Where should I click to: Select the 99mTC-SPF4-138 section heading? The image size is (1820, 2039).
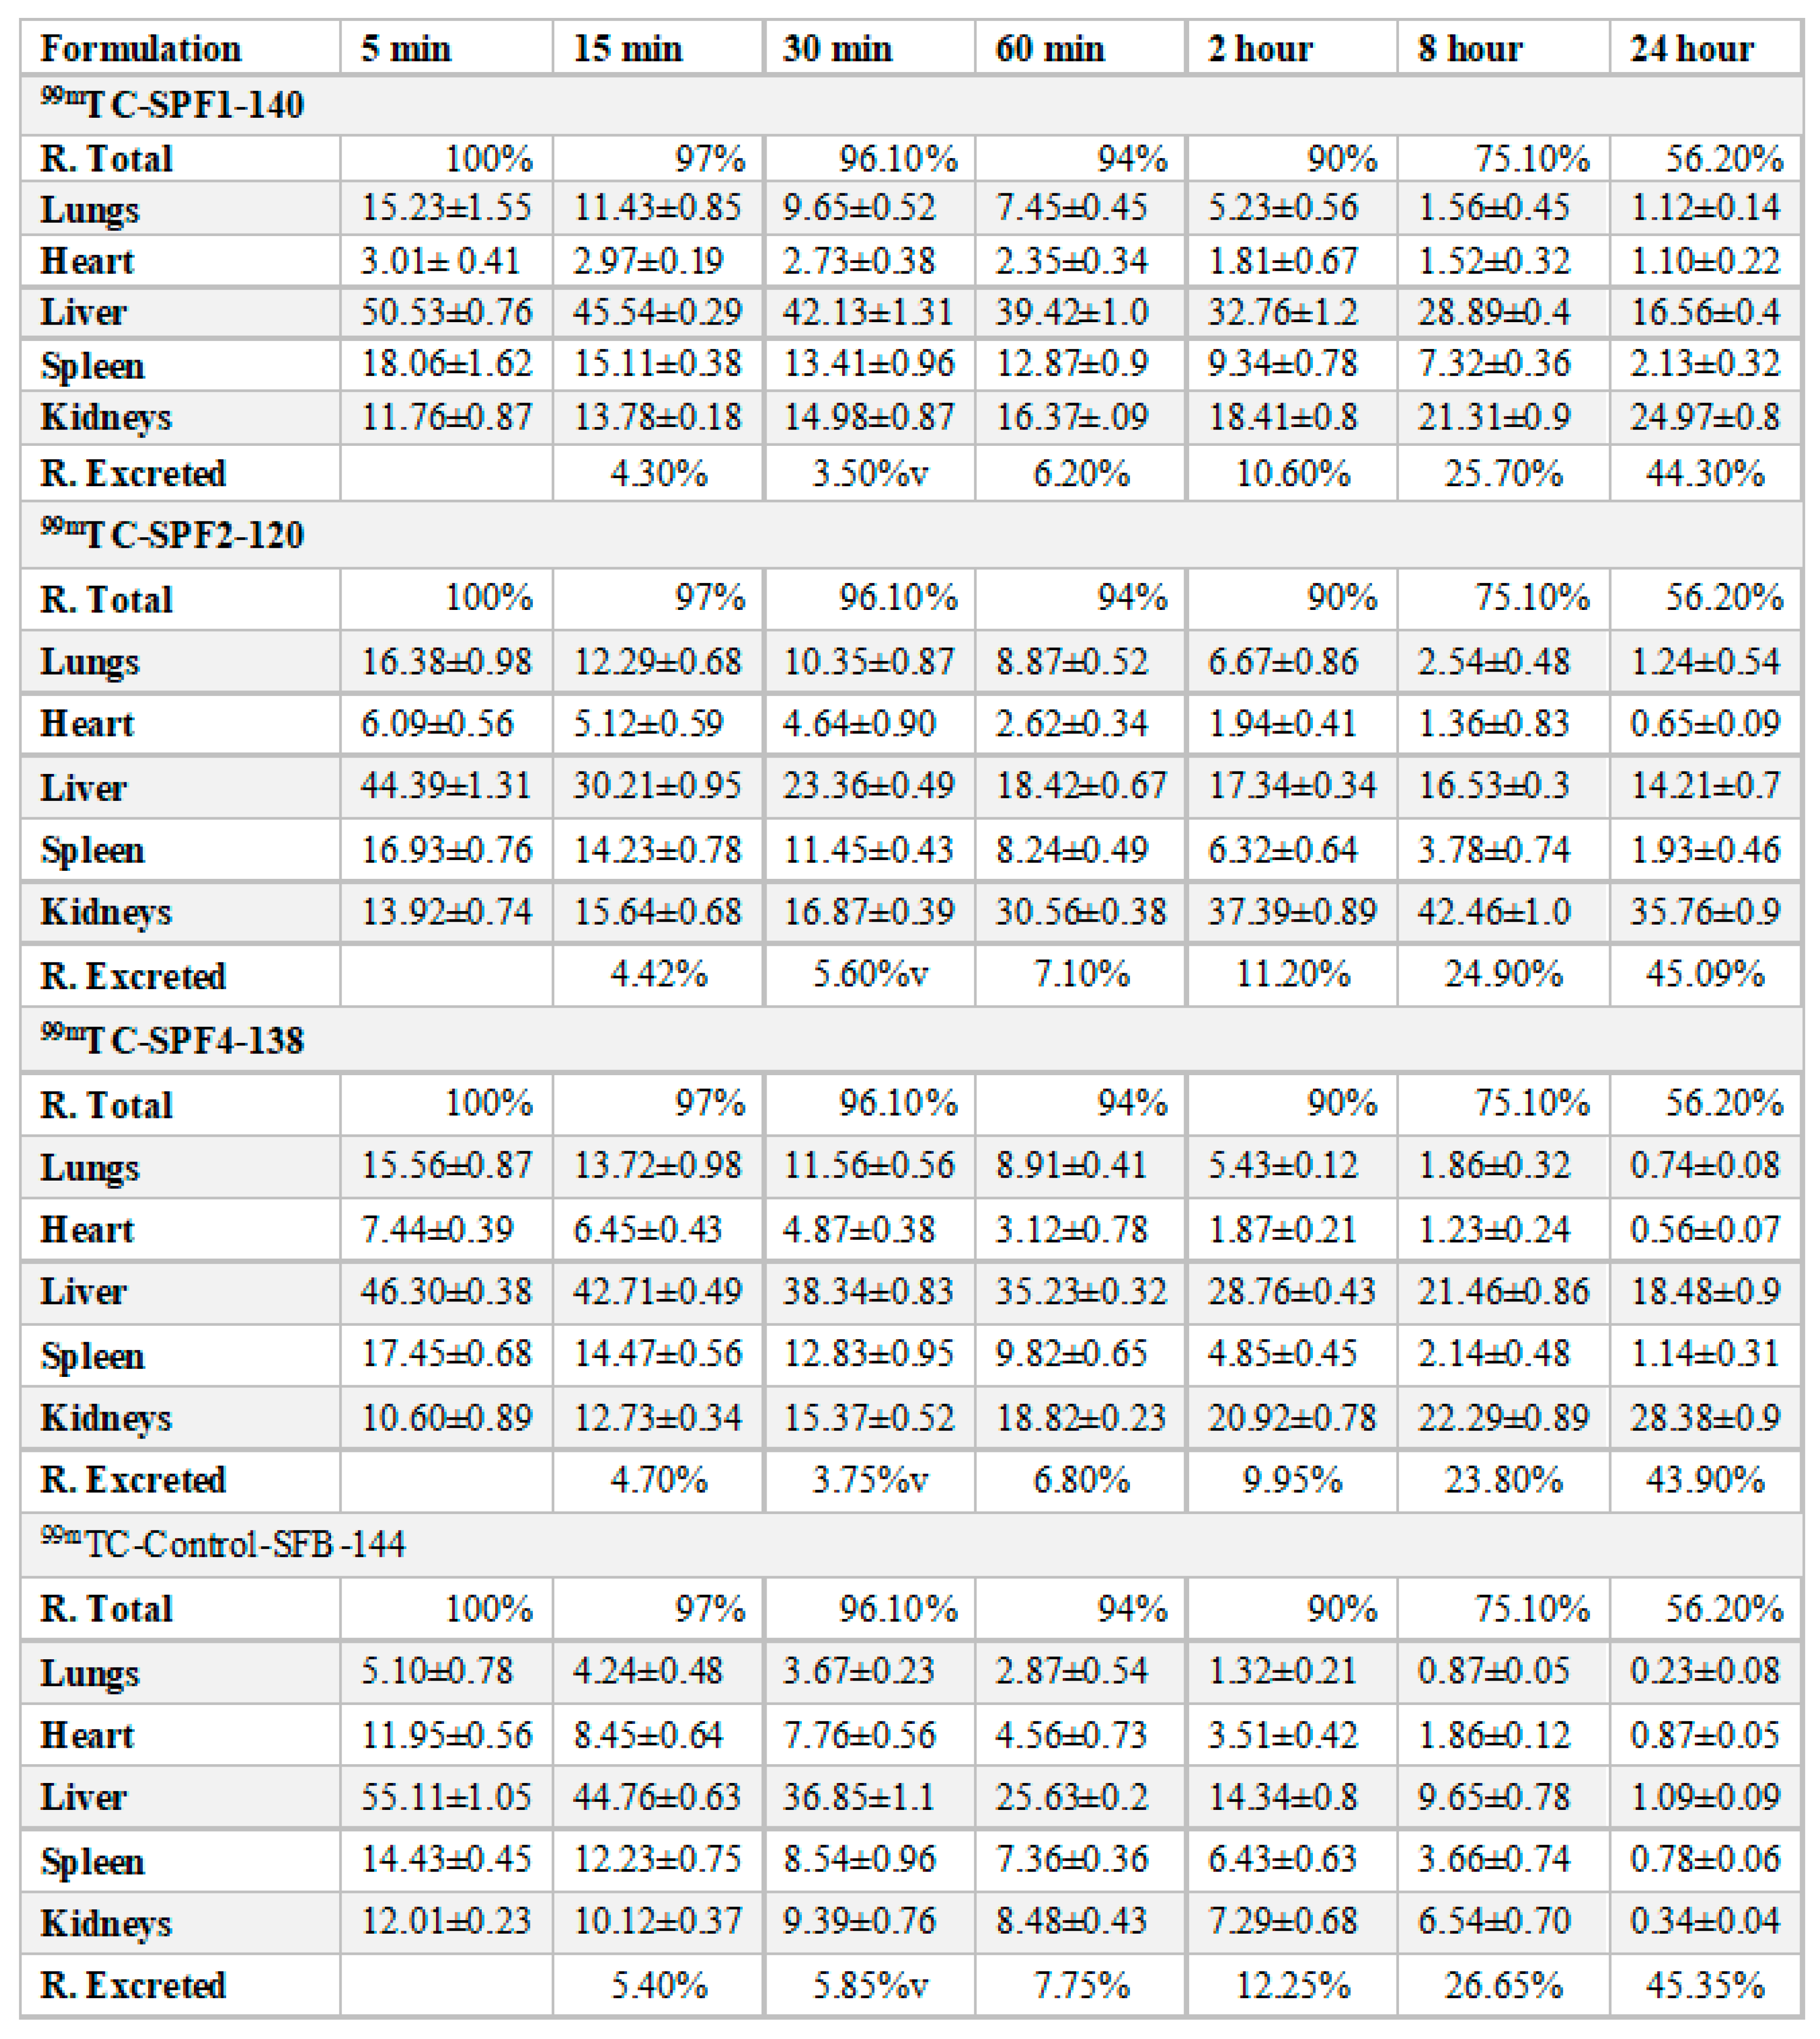coord(172,1041)
